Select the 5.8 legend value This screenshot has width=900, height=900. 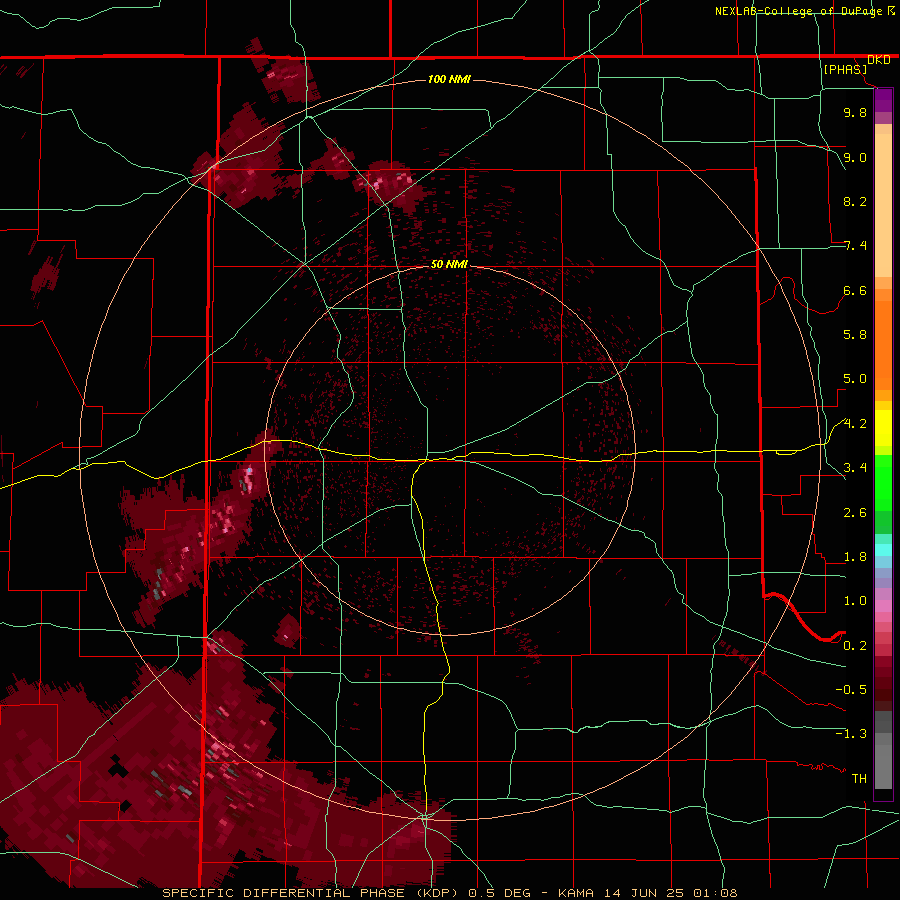(855, 335)
